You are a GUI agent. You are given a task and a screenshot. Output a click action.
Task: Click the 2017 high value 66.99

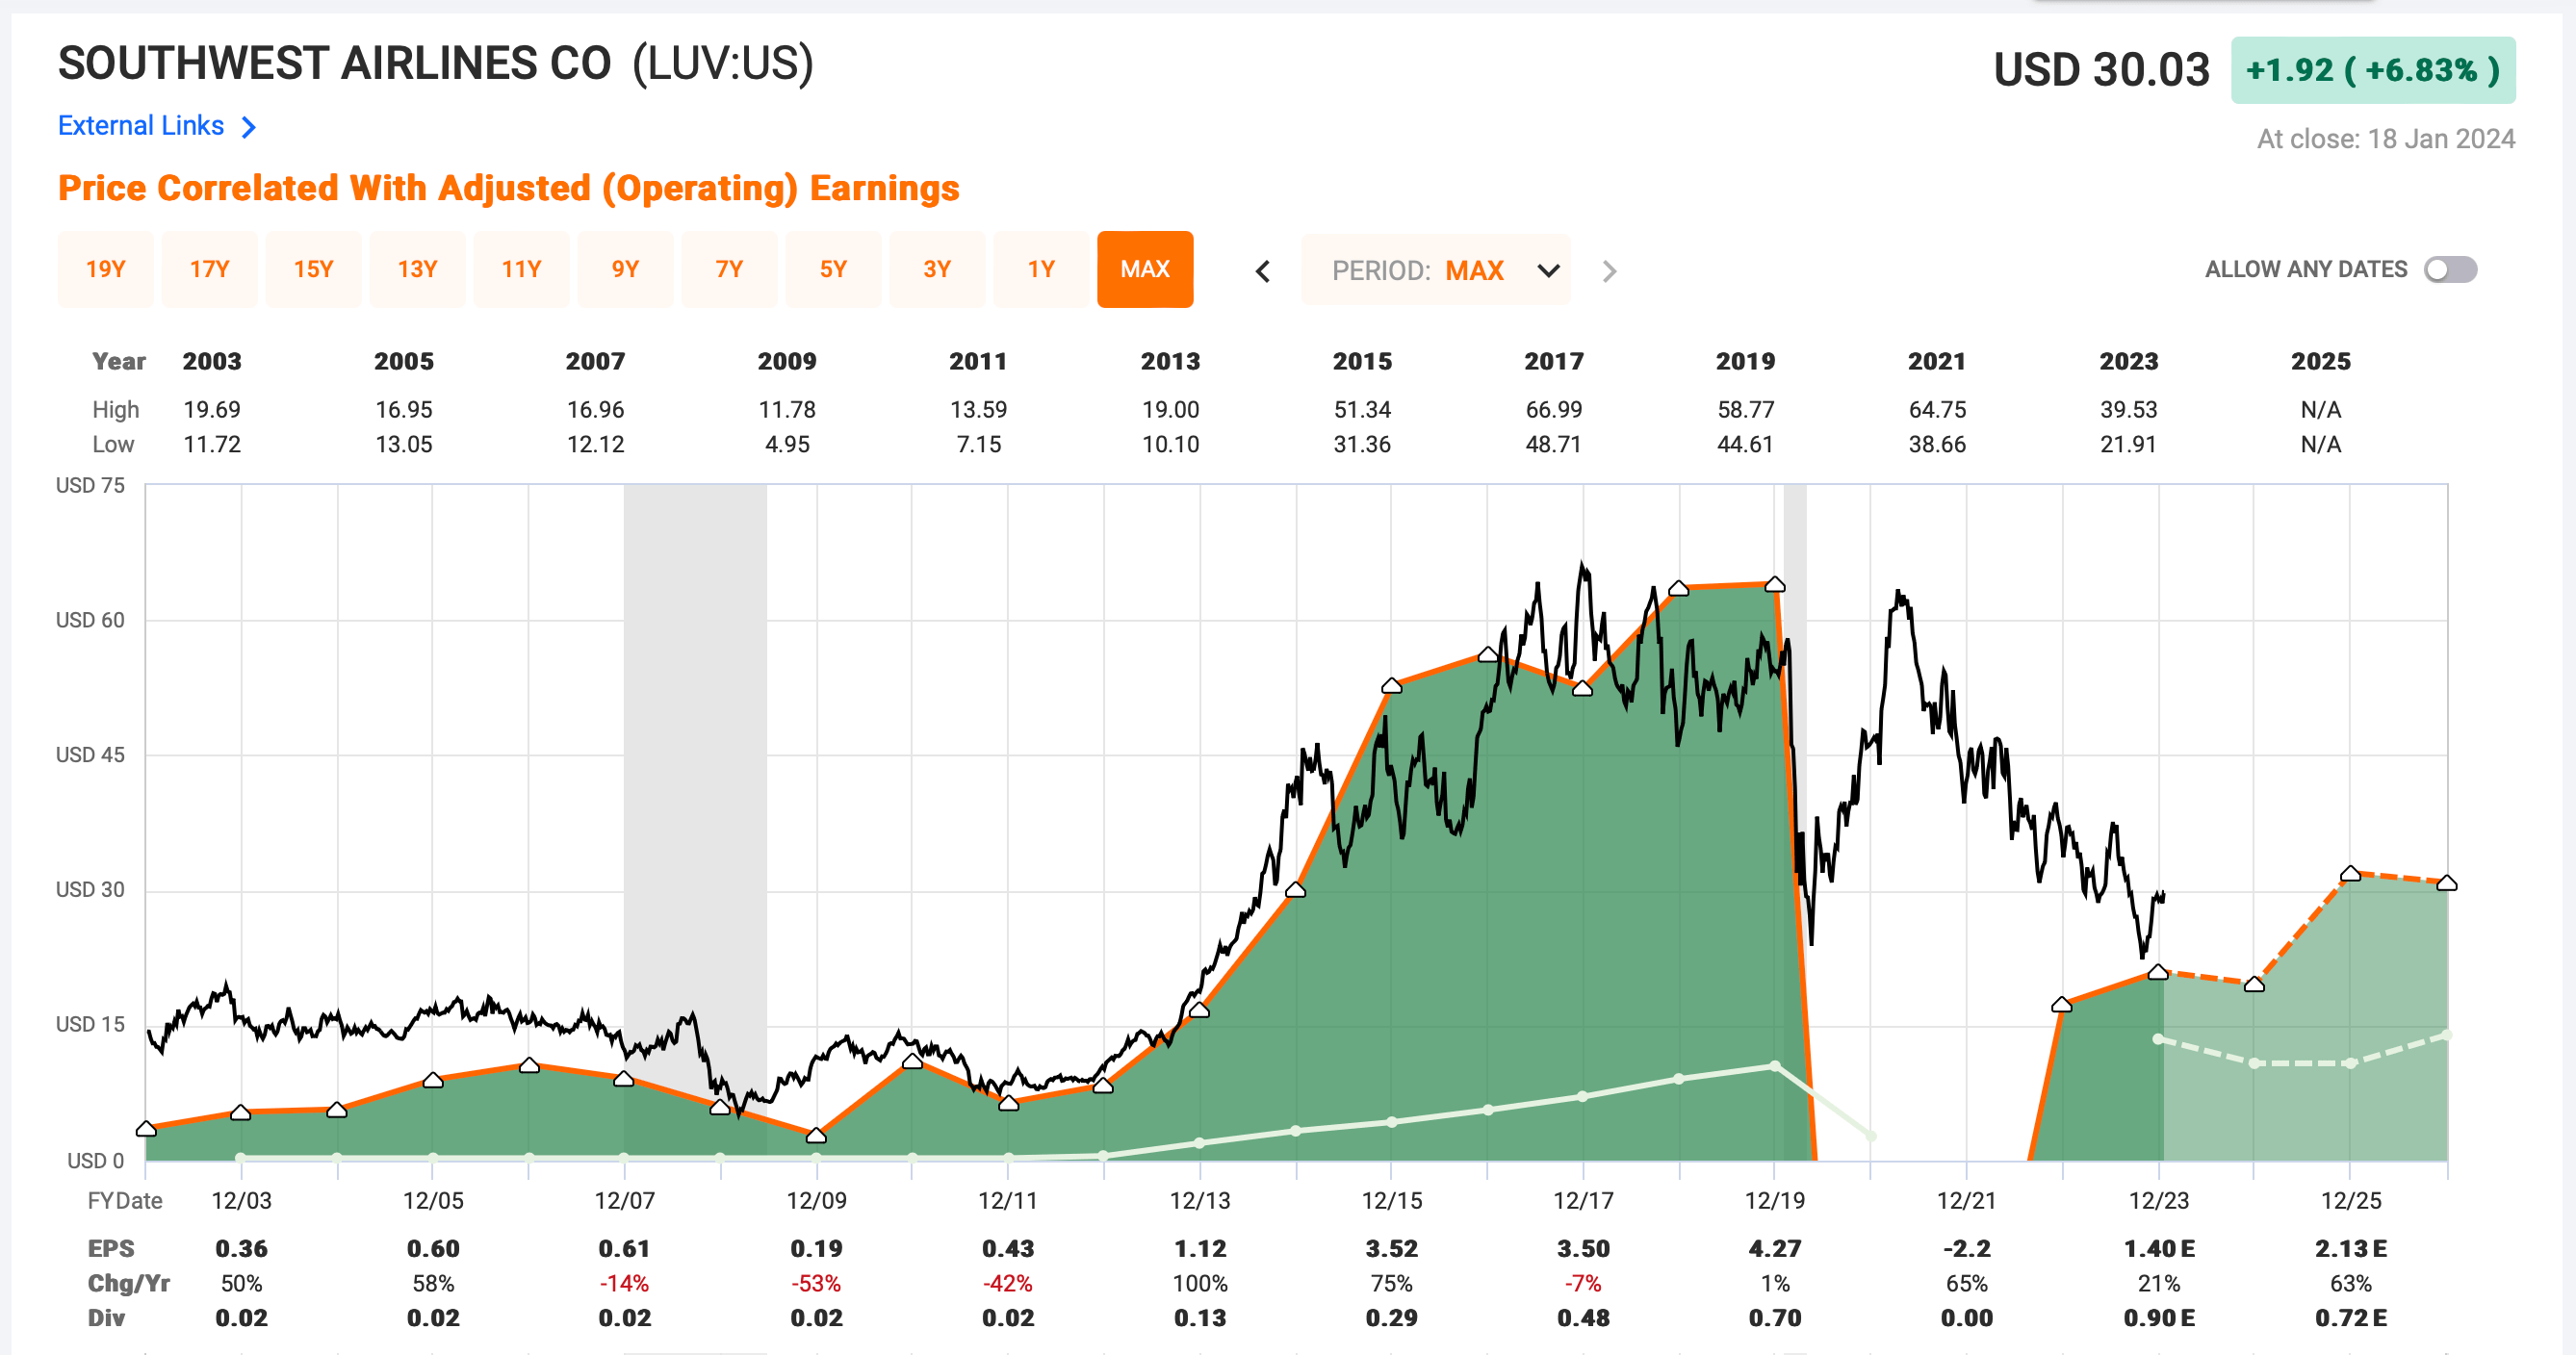(1553, 410)
